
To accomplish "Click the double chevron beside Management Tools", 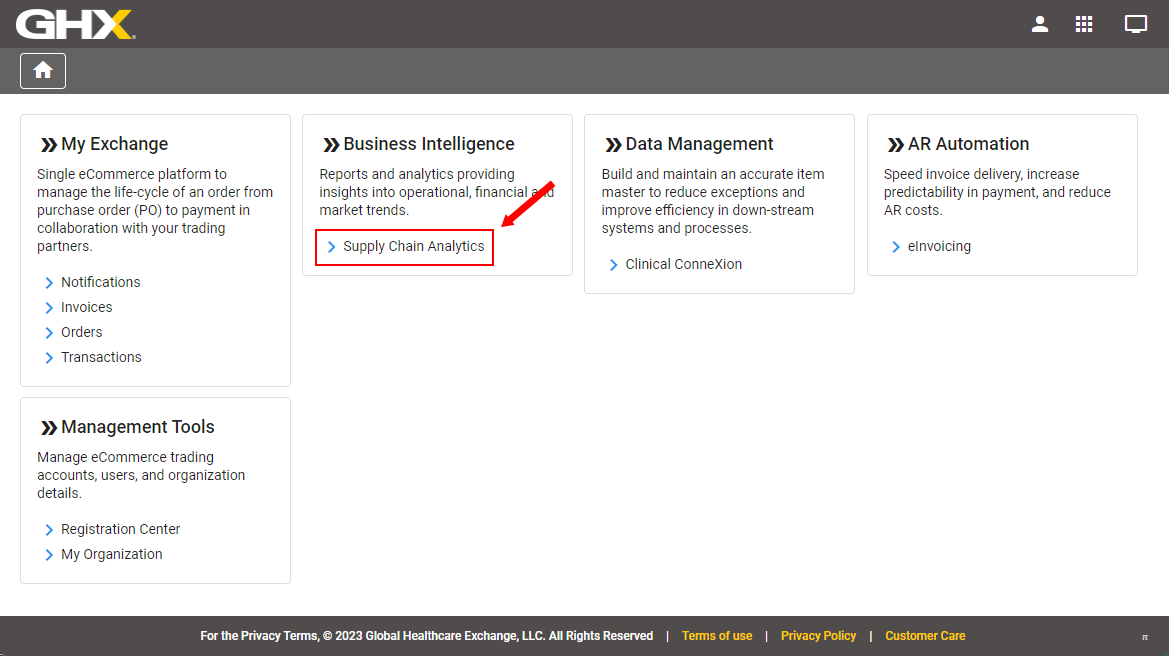I will pos(48,428).
